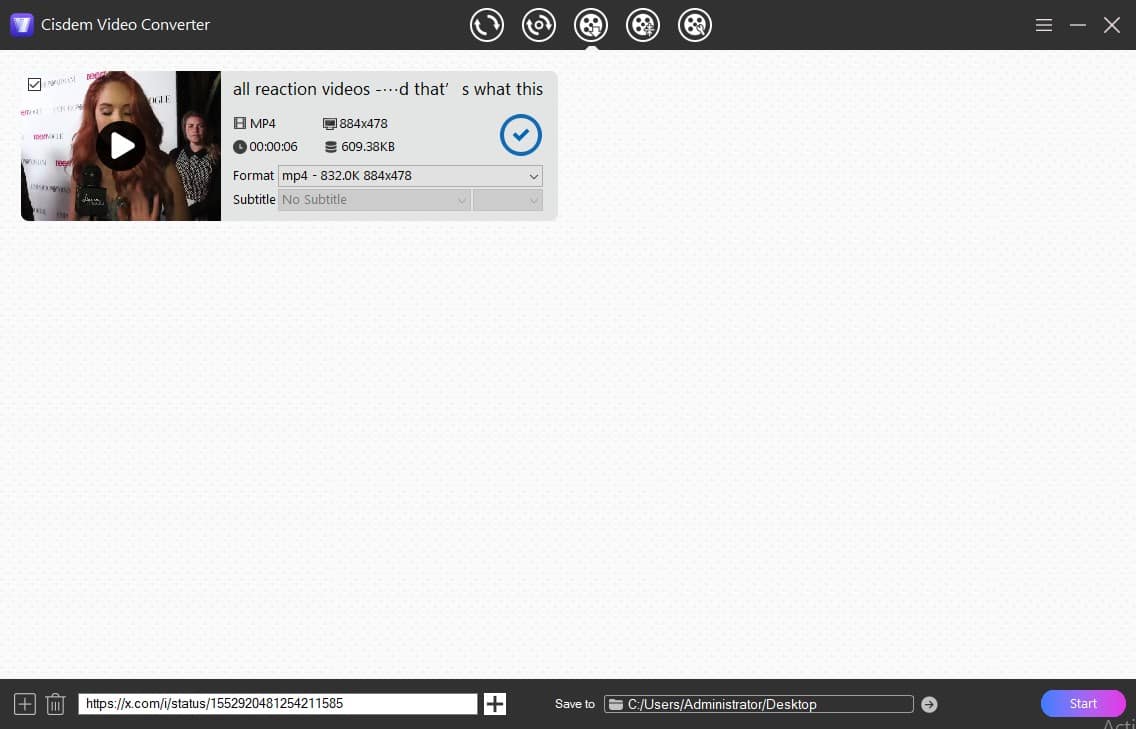Focus the URL input field
This screenshot has height=729, width=1136.
(277, 704)
